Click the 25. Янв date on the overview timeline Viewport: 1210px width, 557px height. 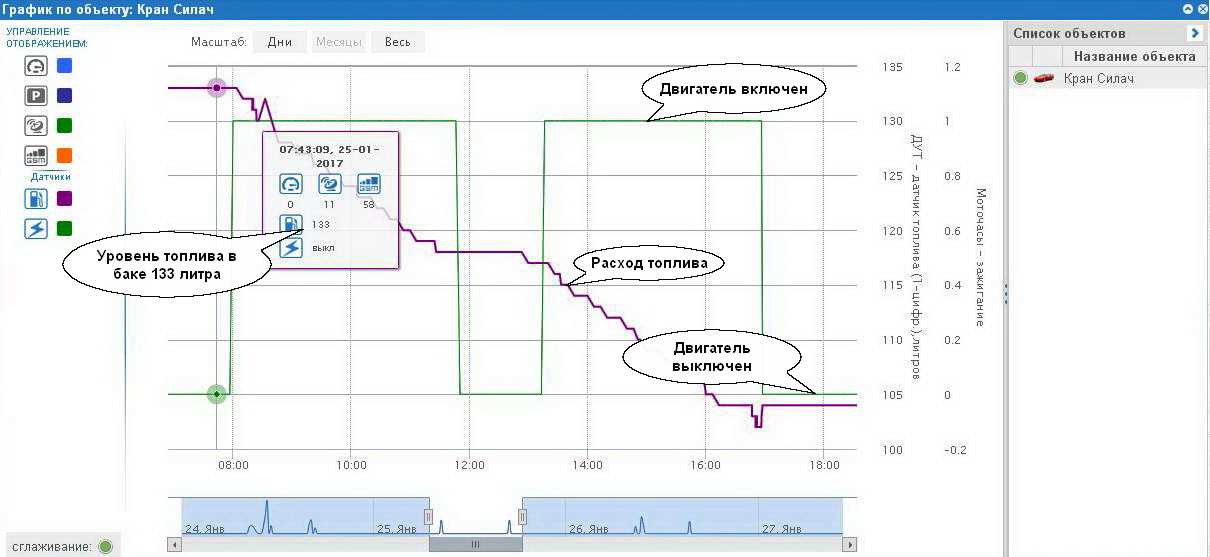[395, 528]
